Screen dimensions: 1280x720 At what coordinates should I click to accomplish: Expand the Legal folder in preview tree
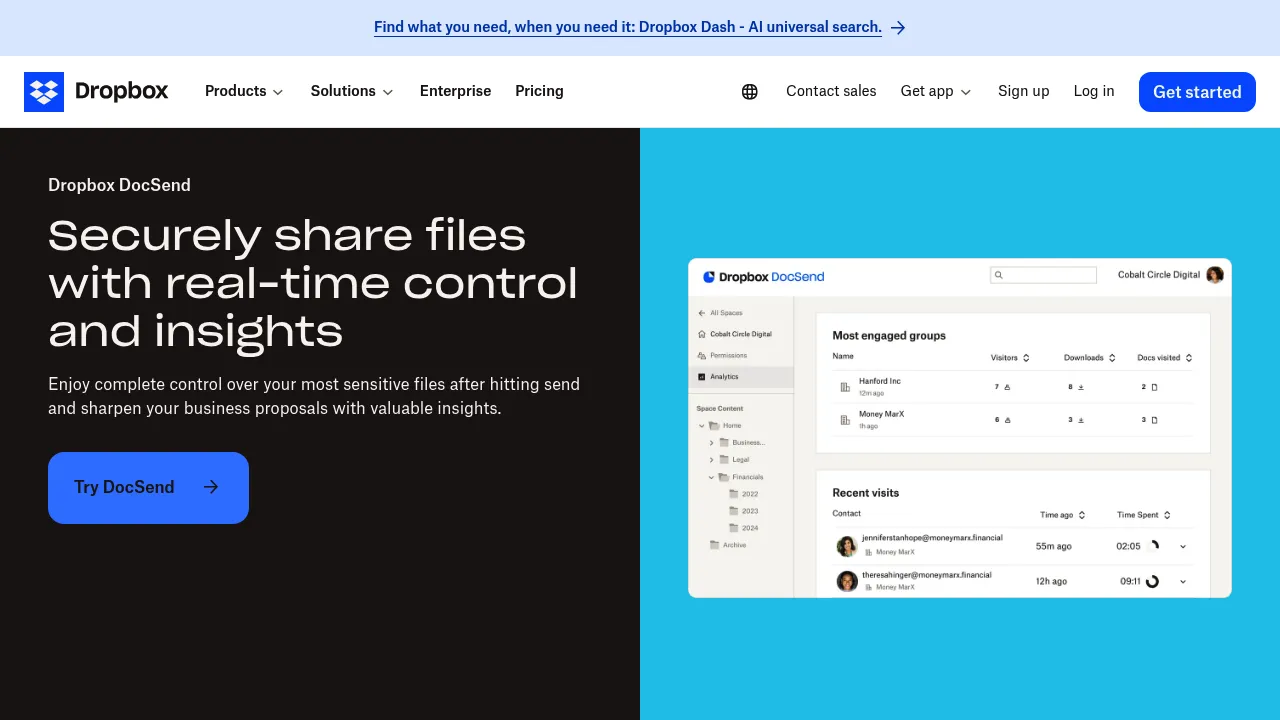point(711,460)
